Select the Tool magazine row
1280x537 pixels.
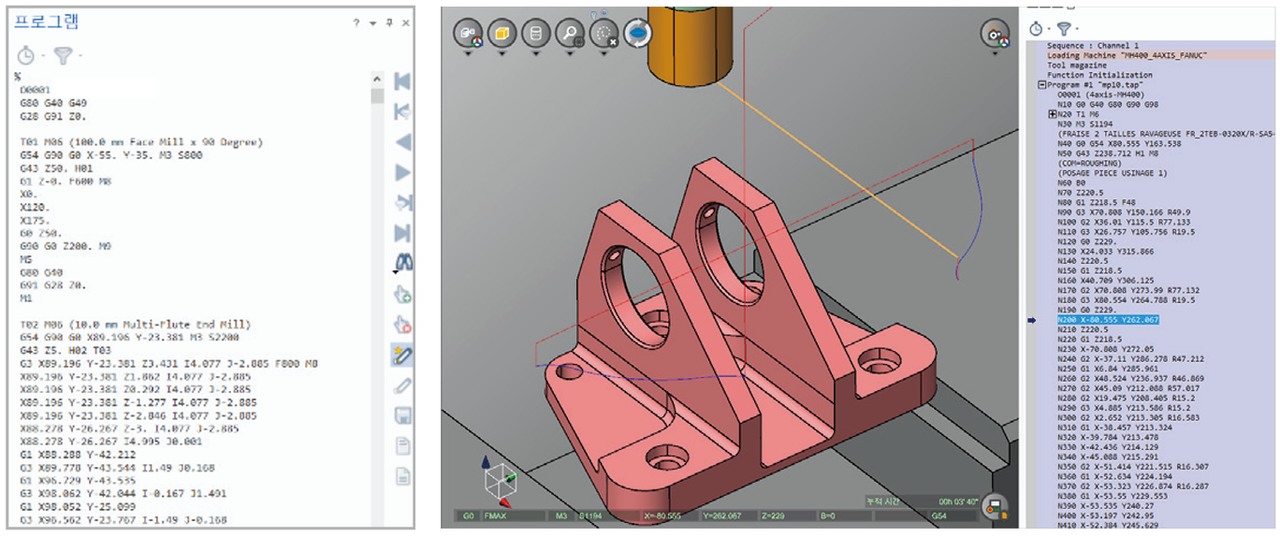(1076, 66)
